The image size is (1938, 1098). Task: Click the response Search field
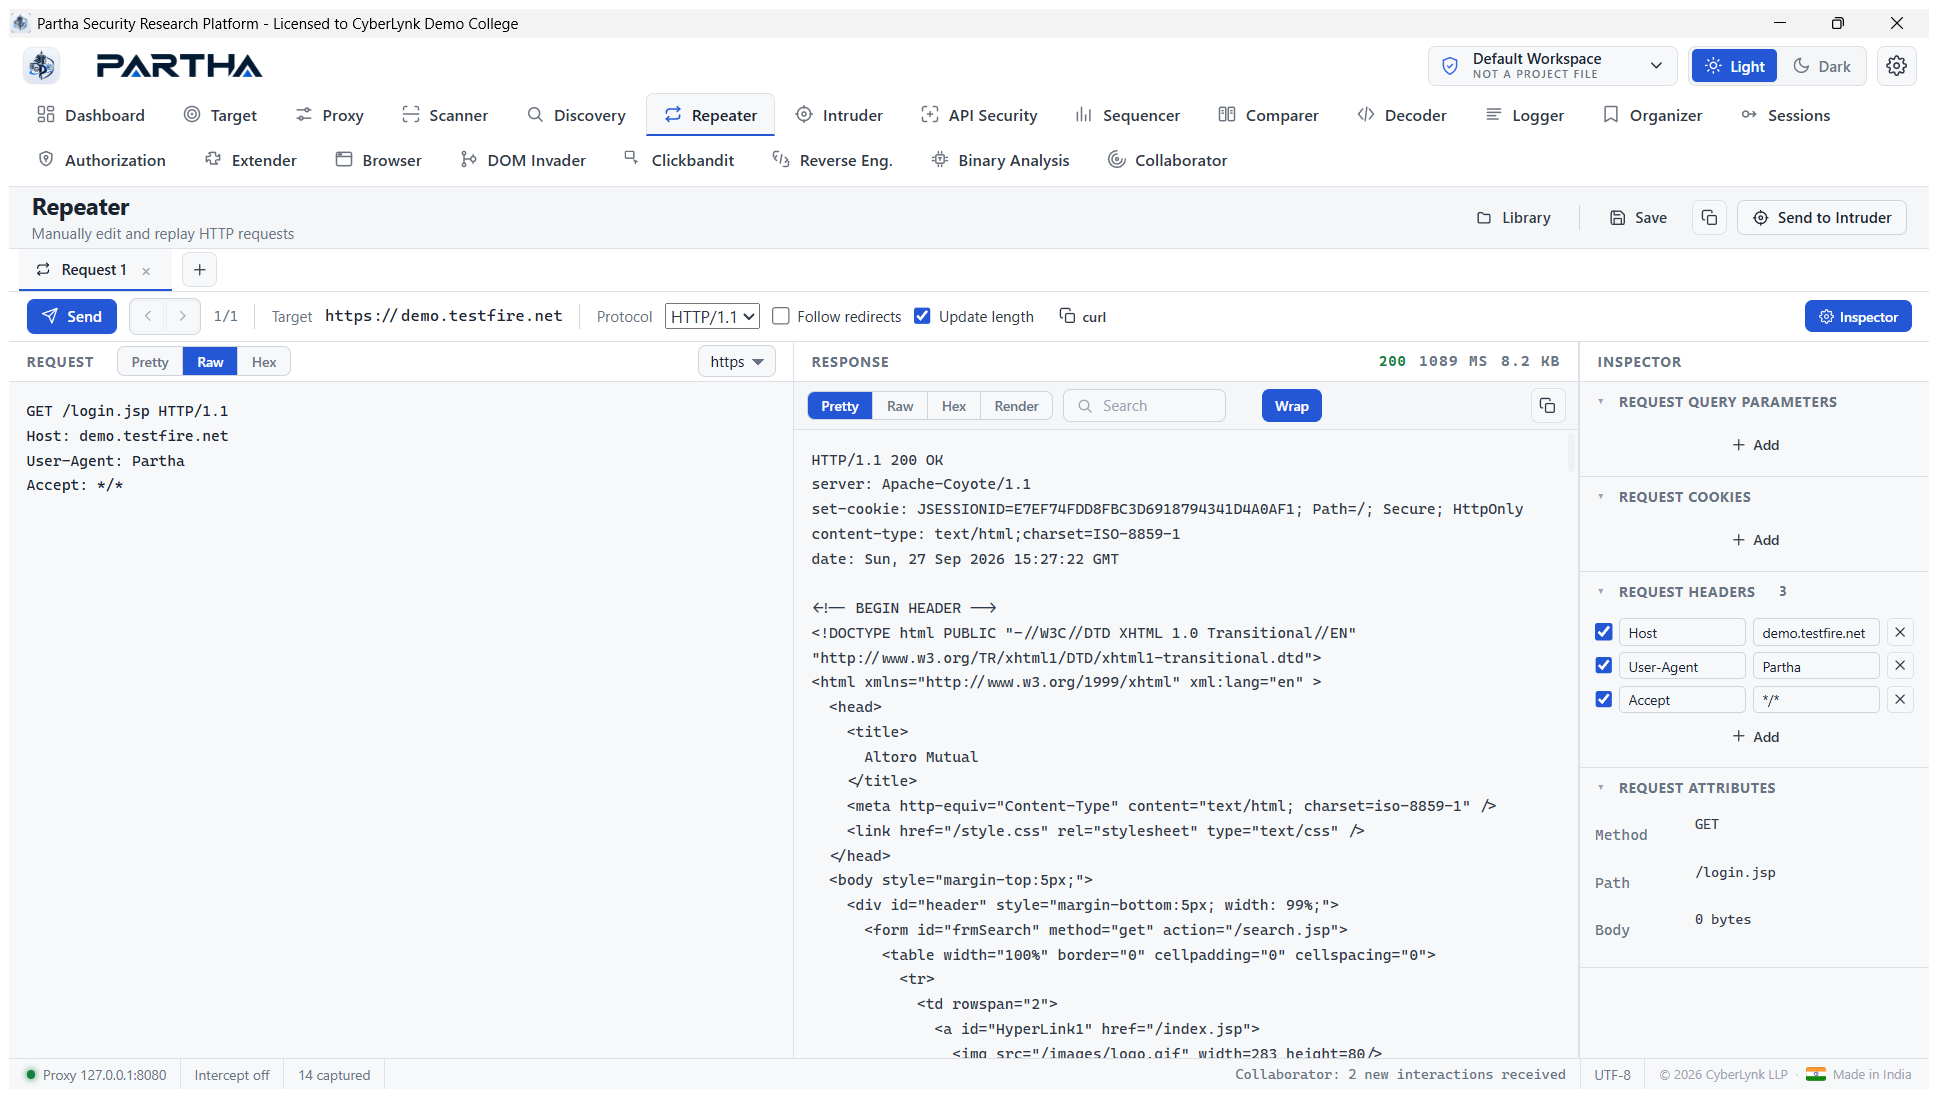click(x=1144, y=406)
